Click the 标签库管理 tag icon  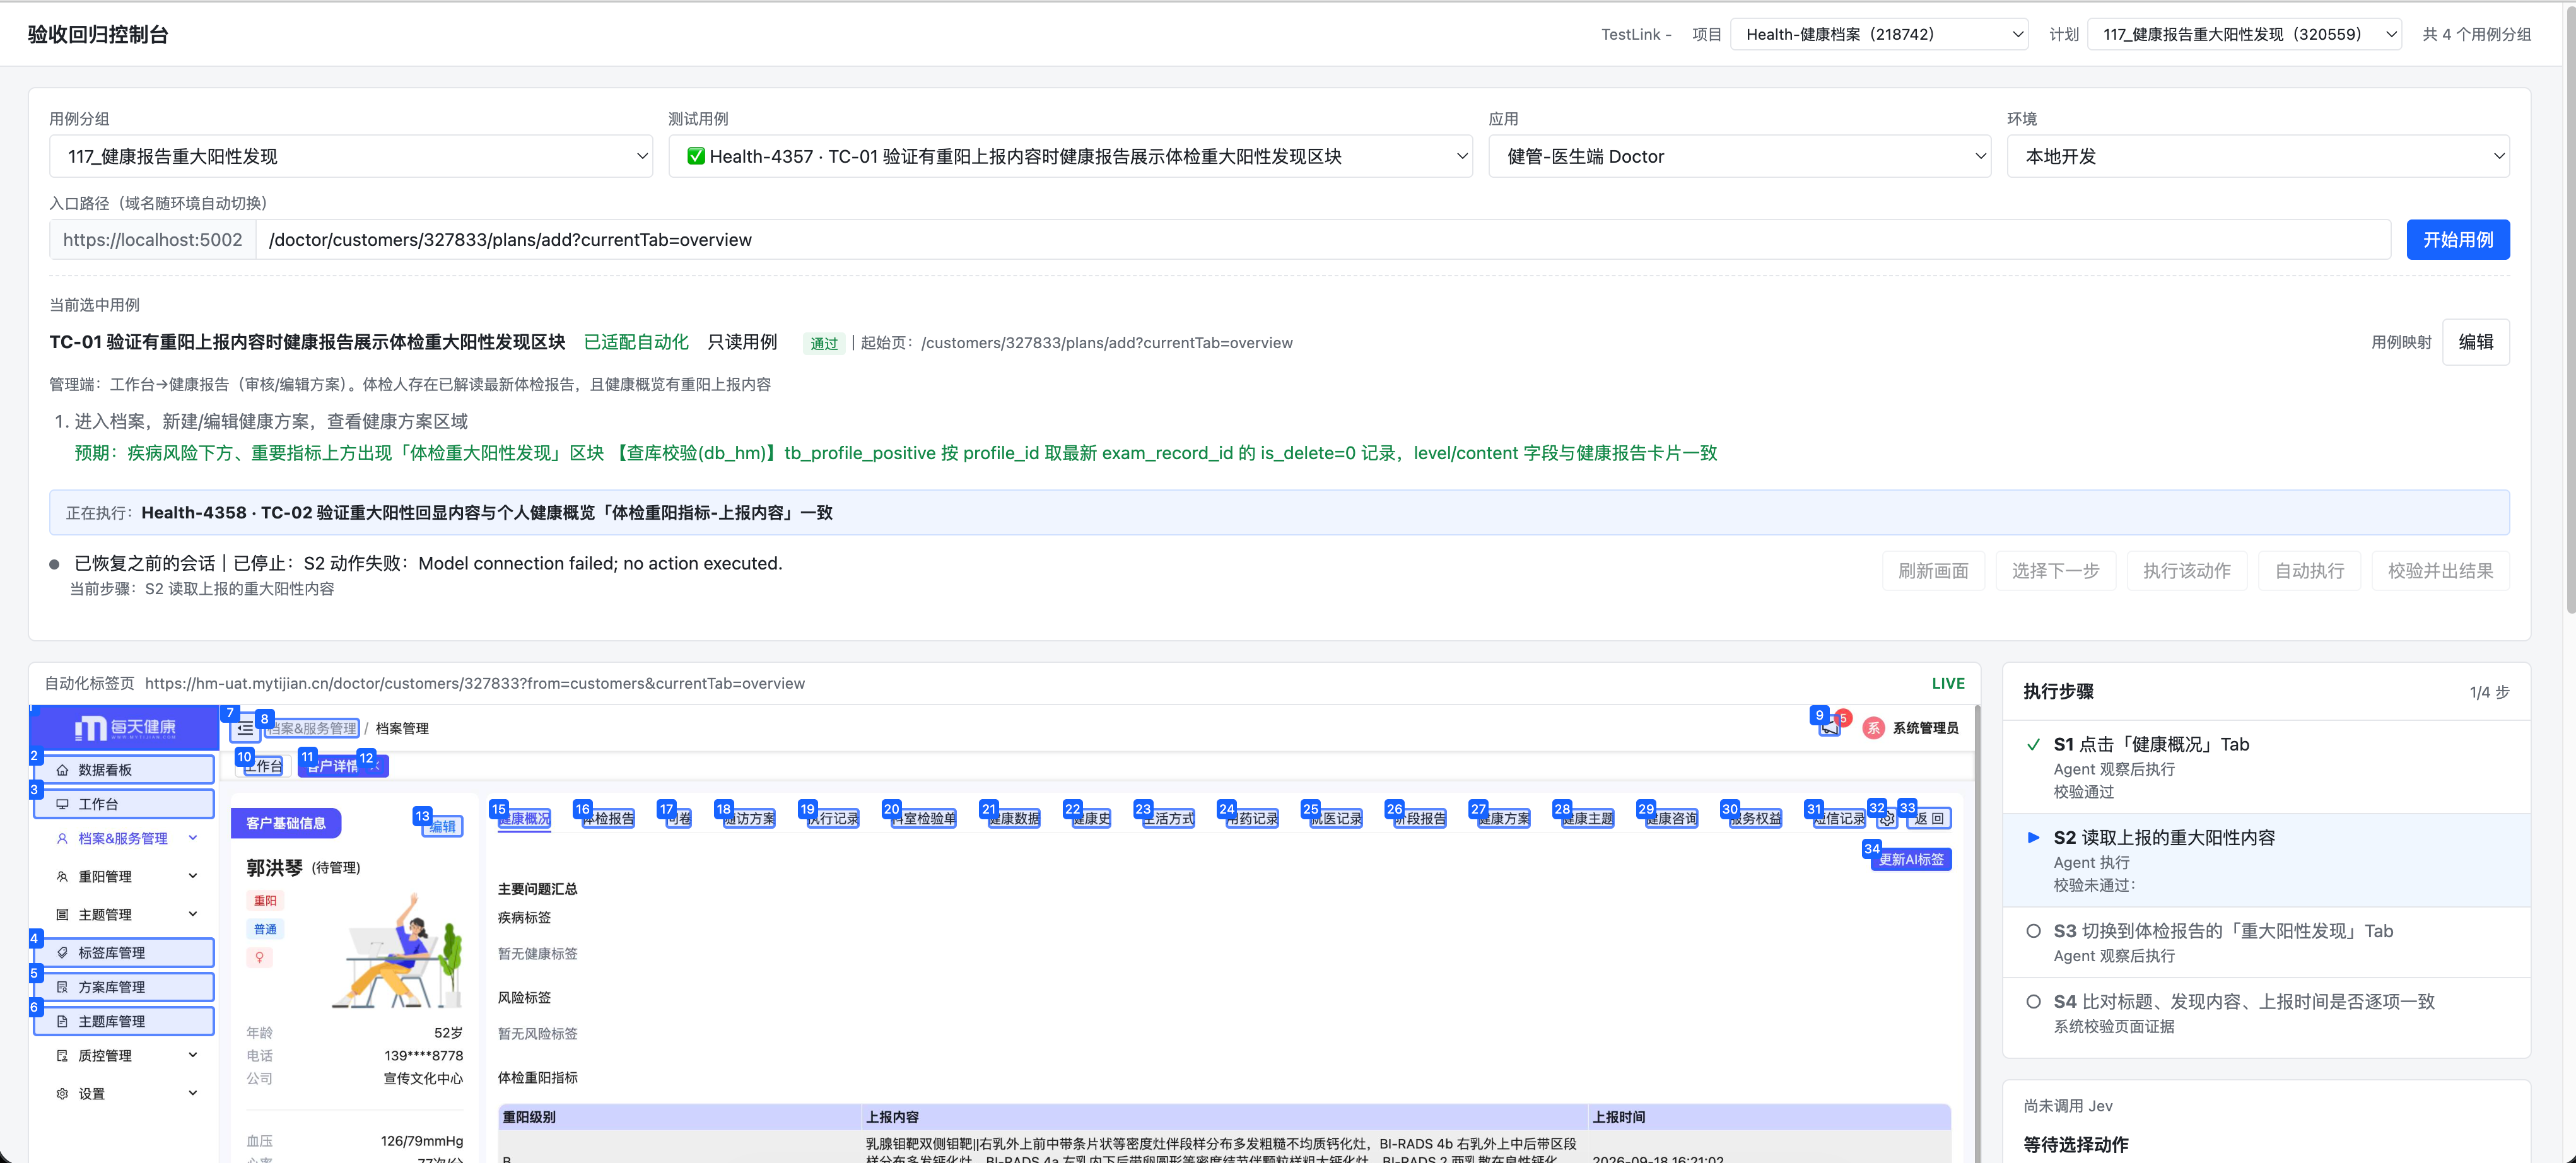pyautogui.click(x=62, y=953)
